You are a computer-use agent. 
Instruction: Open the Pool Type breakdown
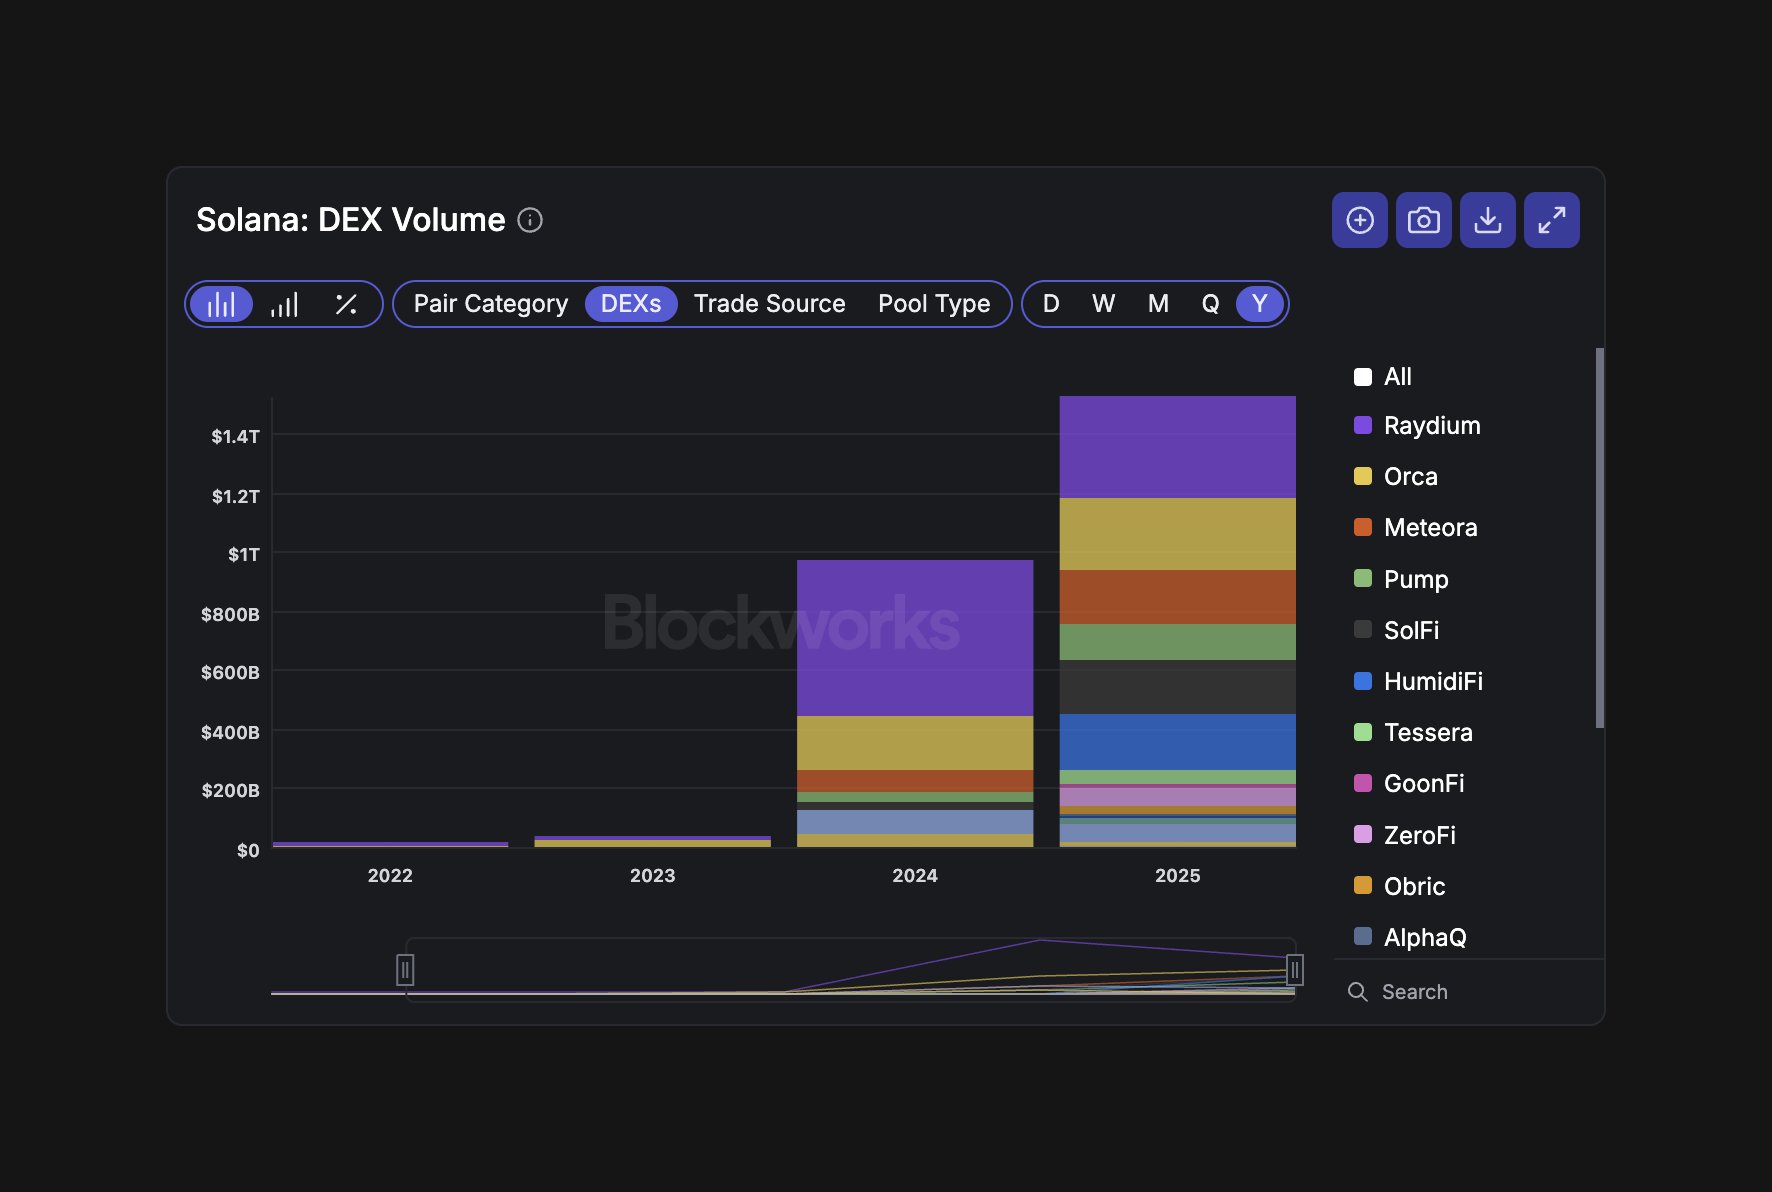coord(934,304)
